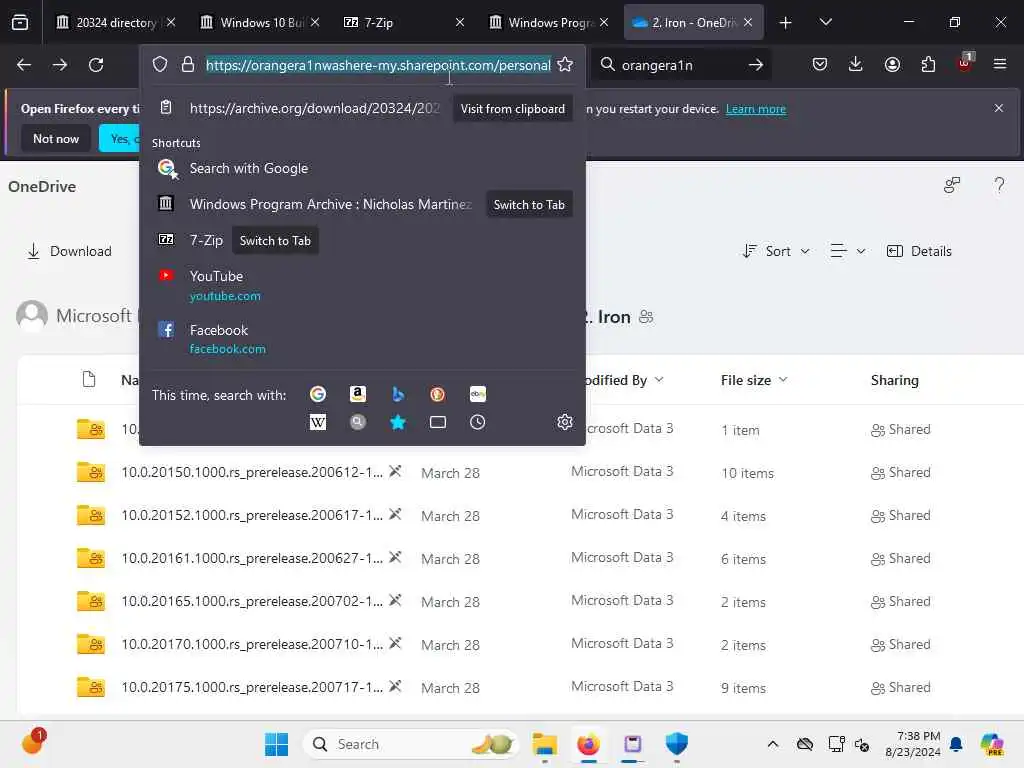
Task: Switch to the Windows 10 Build tab
Action: click(x=261, y=22)
